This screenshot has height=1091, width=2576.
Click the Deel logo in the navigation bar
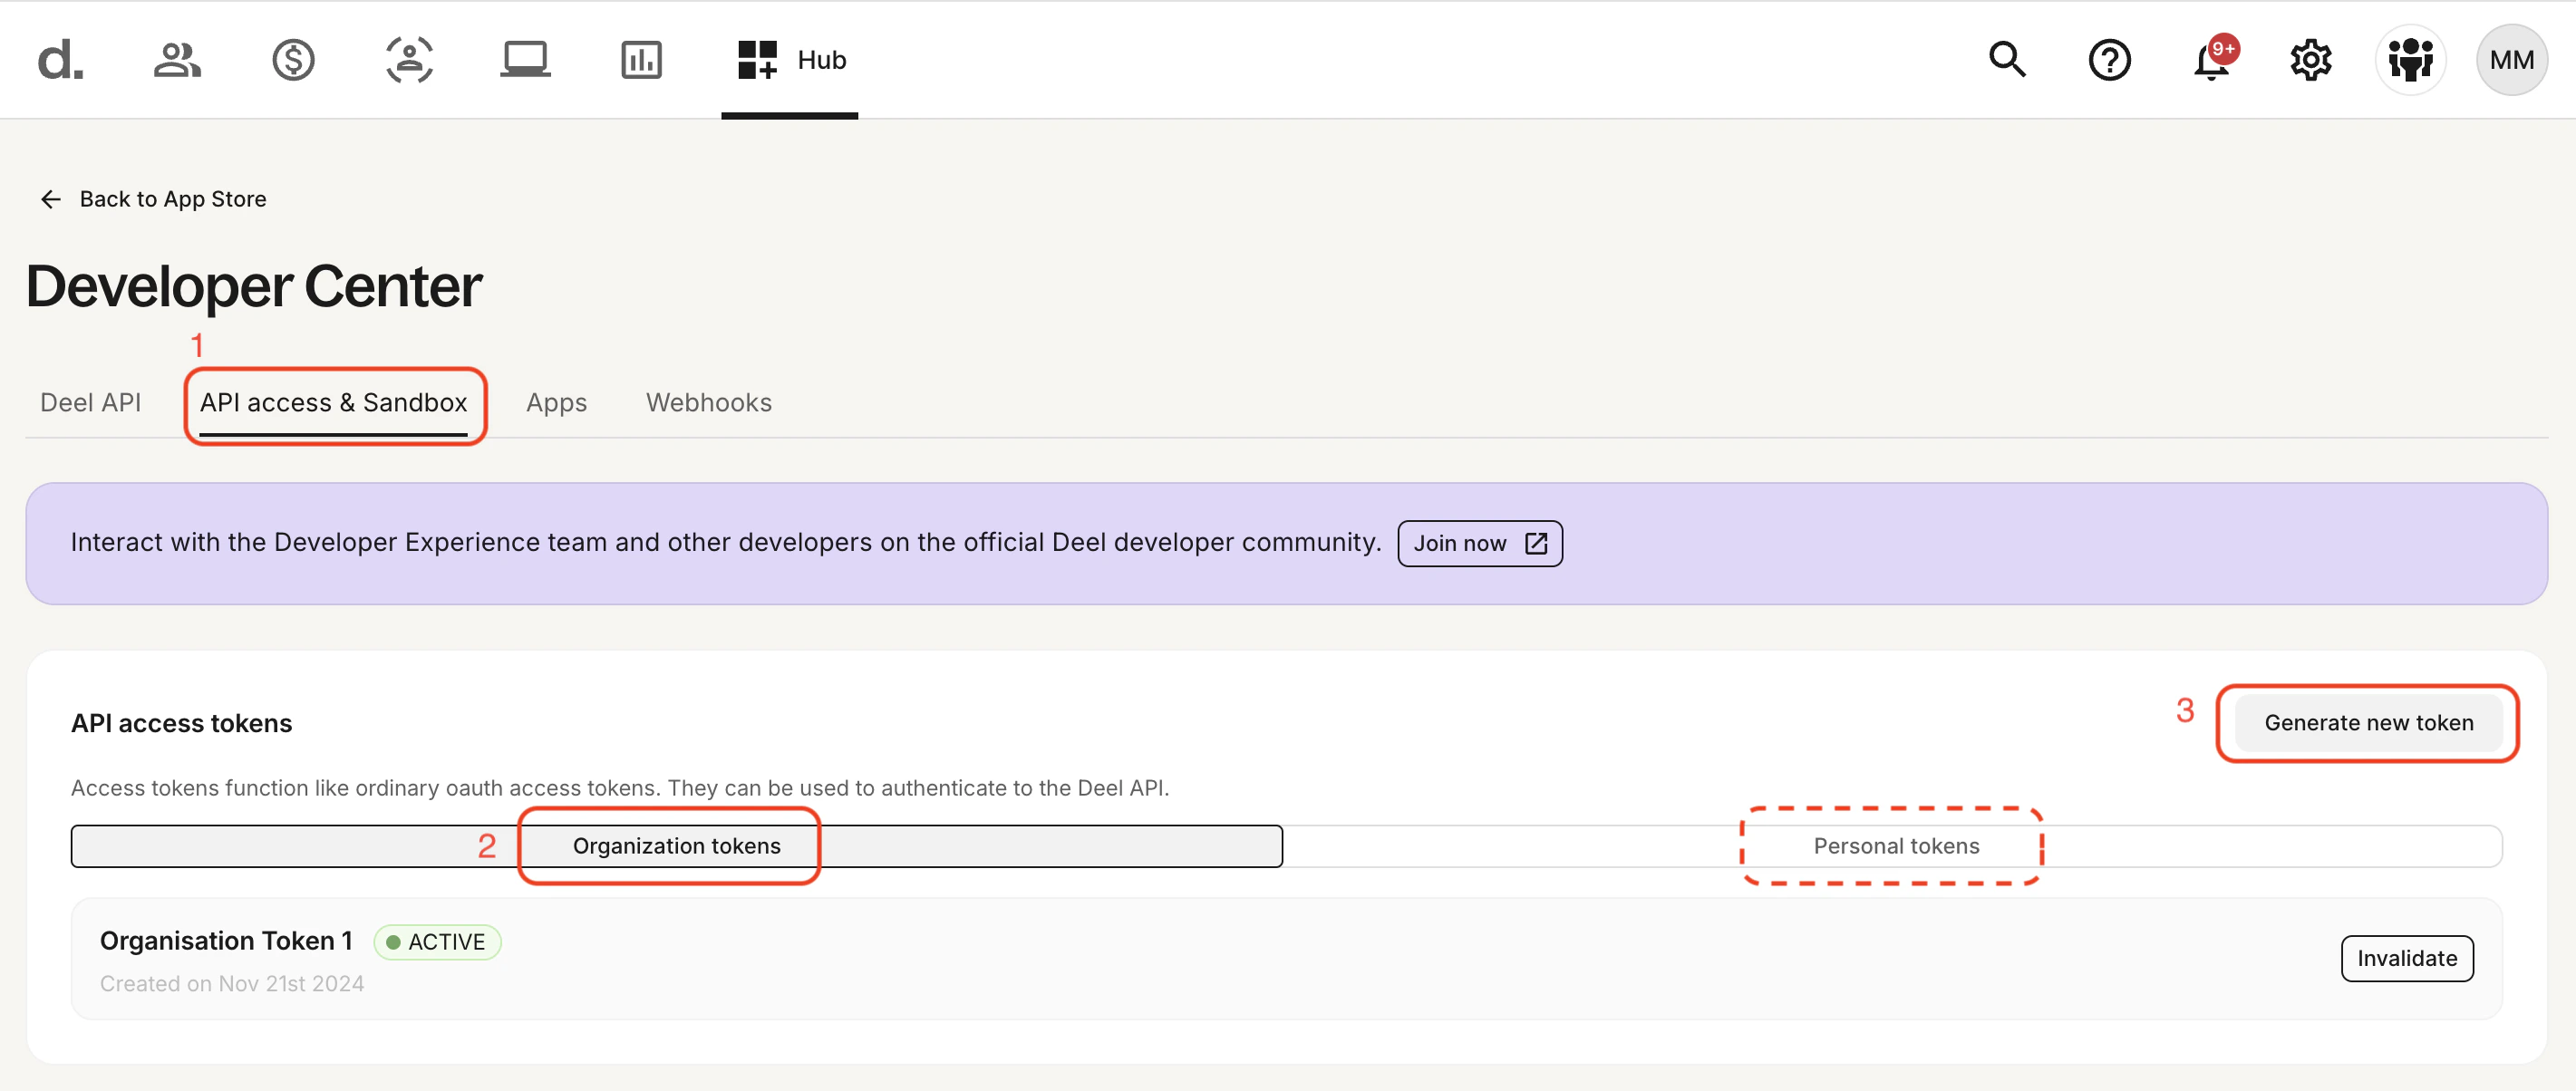pyautogui.click(x=59, y=60)
